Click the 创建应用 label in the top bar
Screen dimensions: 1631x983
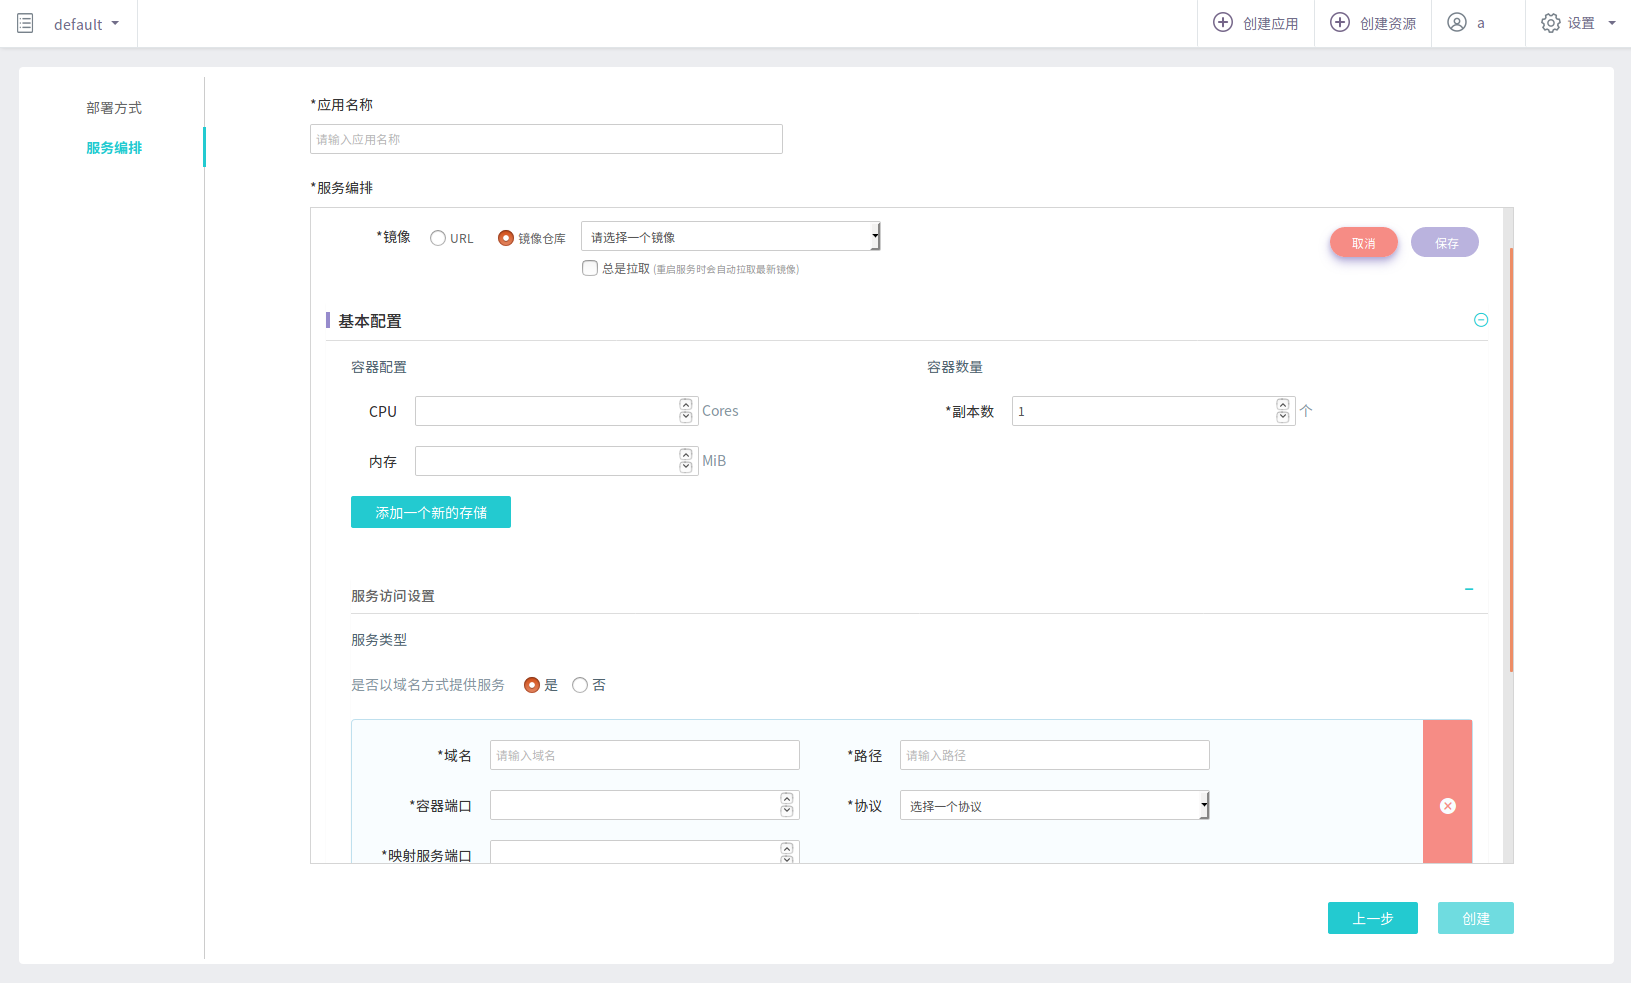(x=1271, y=24)
